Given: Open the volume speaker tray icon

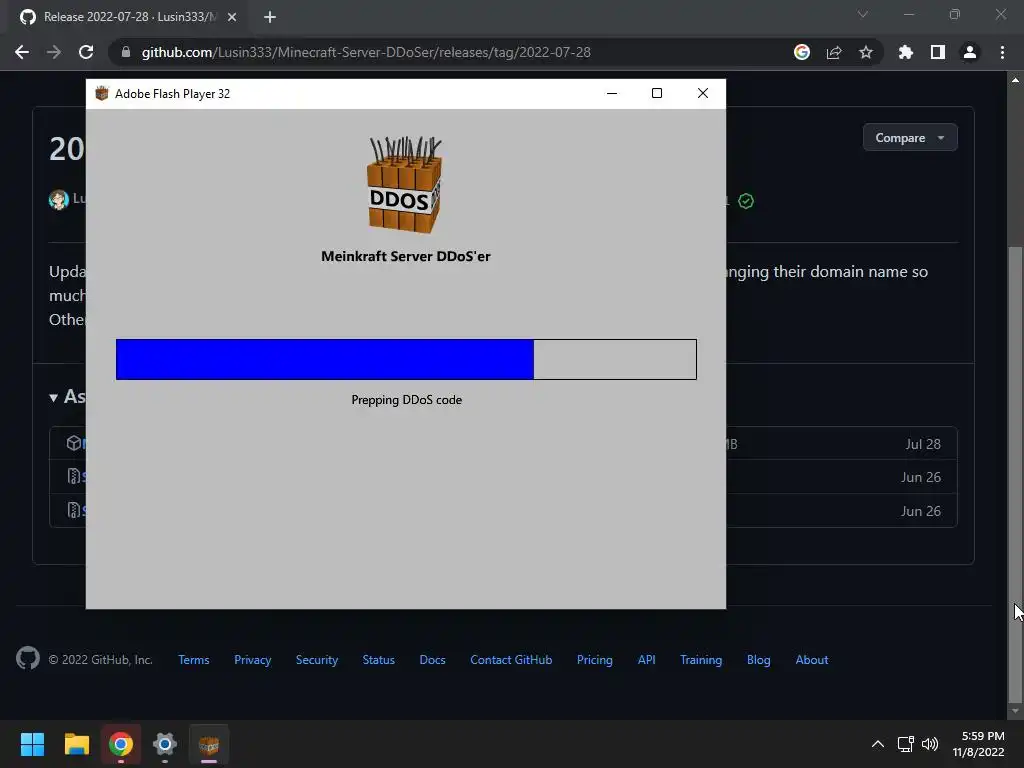Looking at the screenshot, I should (930, 744).
